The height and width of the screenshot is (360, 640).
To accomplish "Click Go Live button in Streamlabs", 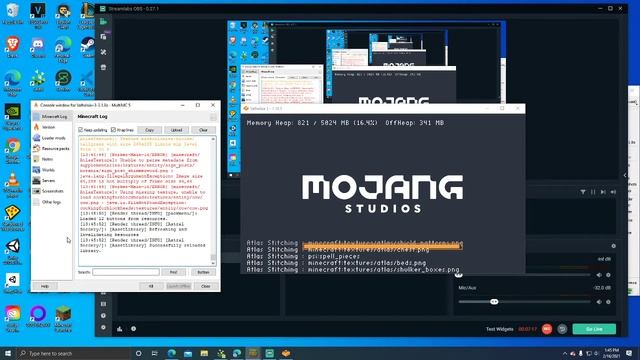I will 594,329.
